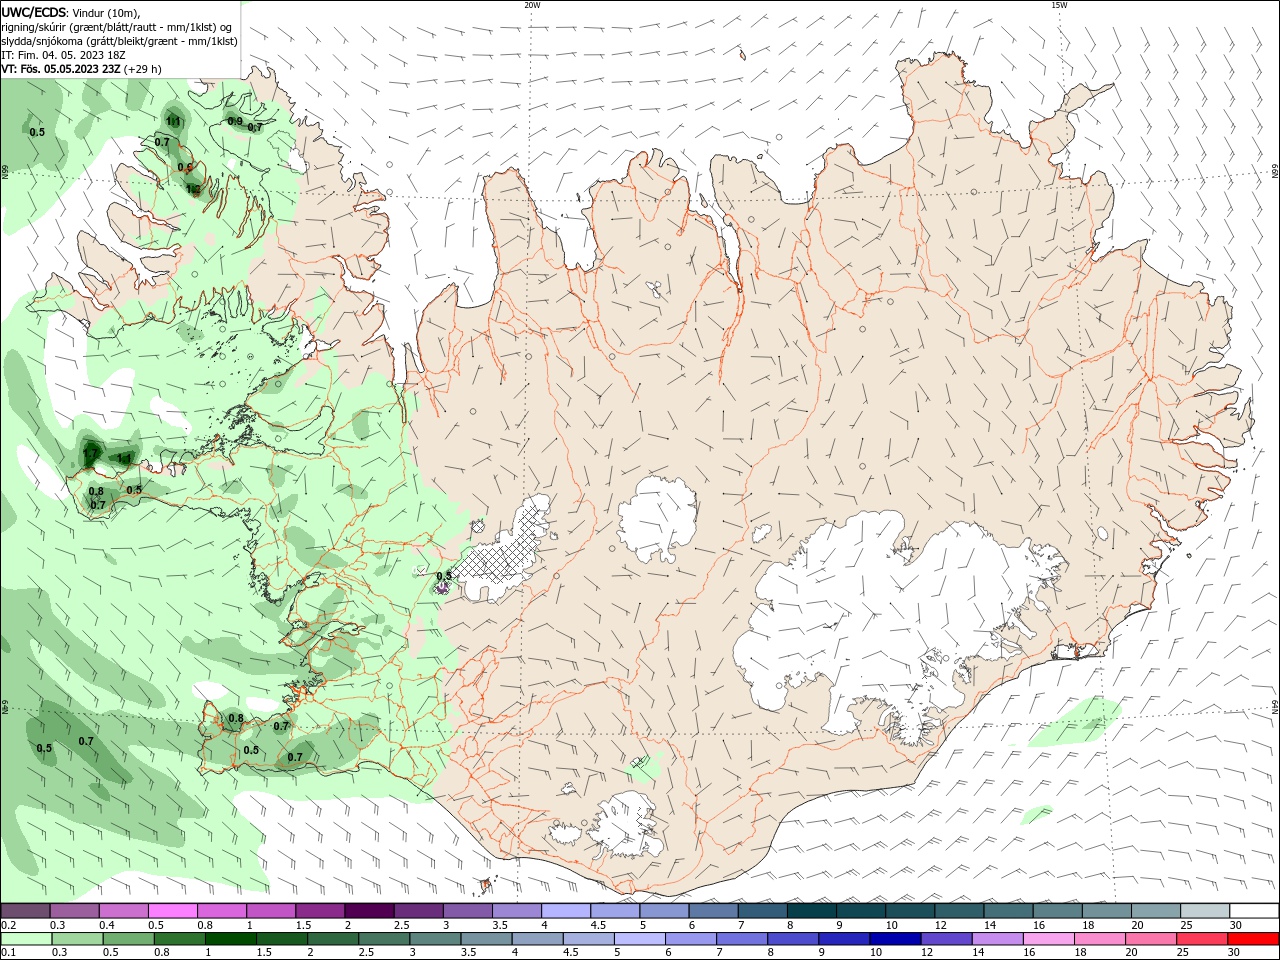Click the 0.4 label under the upper scale
1280x960 pixels.
(x=106, y=925)
